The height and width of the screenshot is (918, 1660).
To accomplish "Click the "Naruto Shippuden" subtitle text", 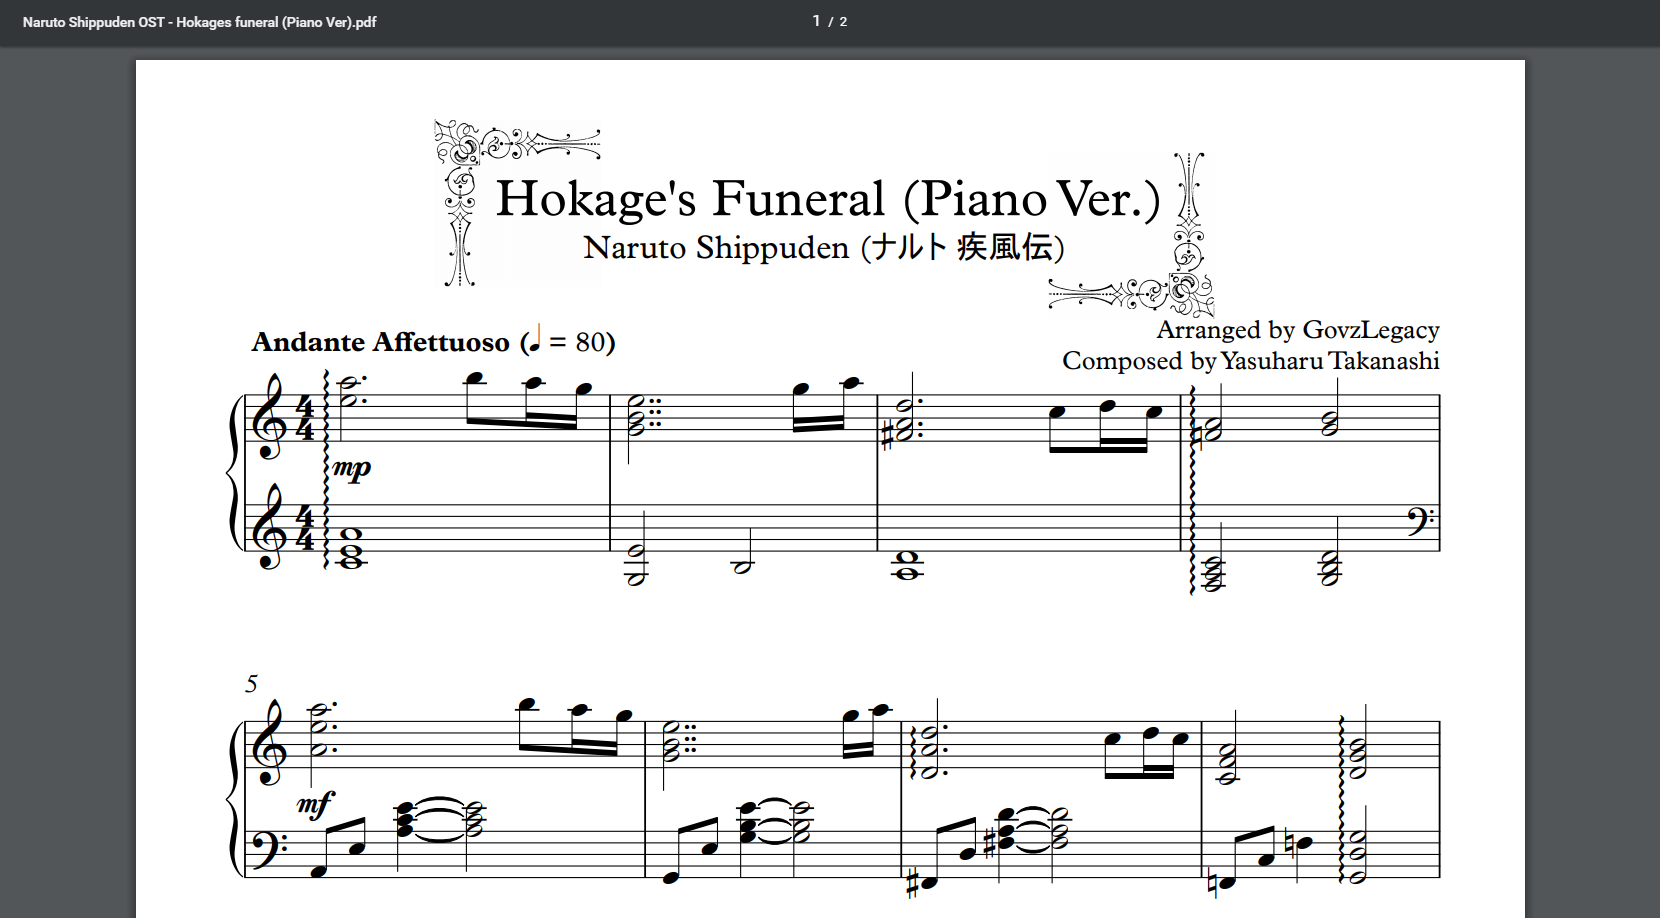I will click(715, 247).
